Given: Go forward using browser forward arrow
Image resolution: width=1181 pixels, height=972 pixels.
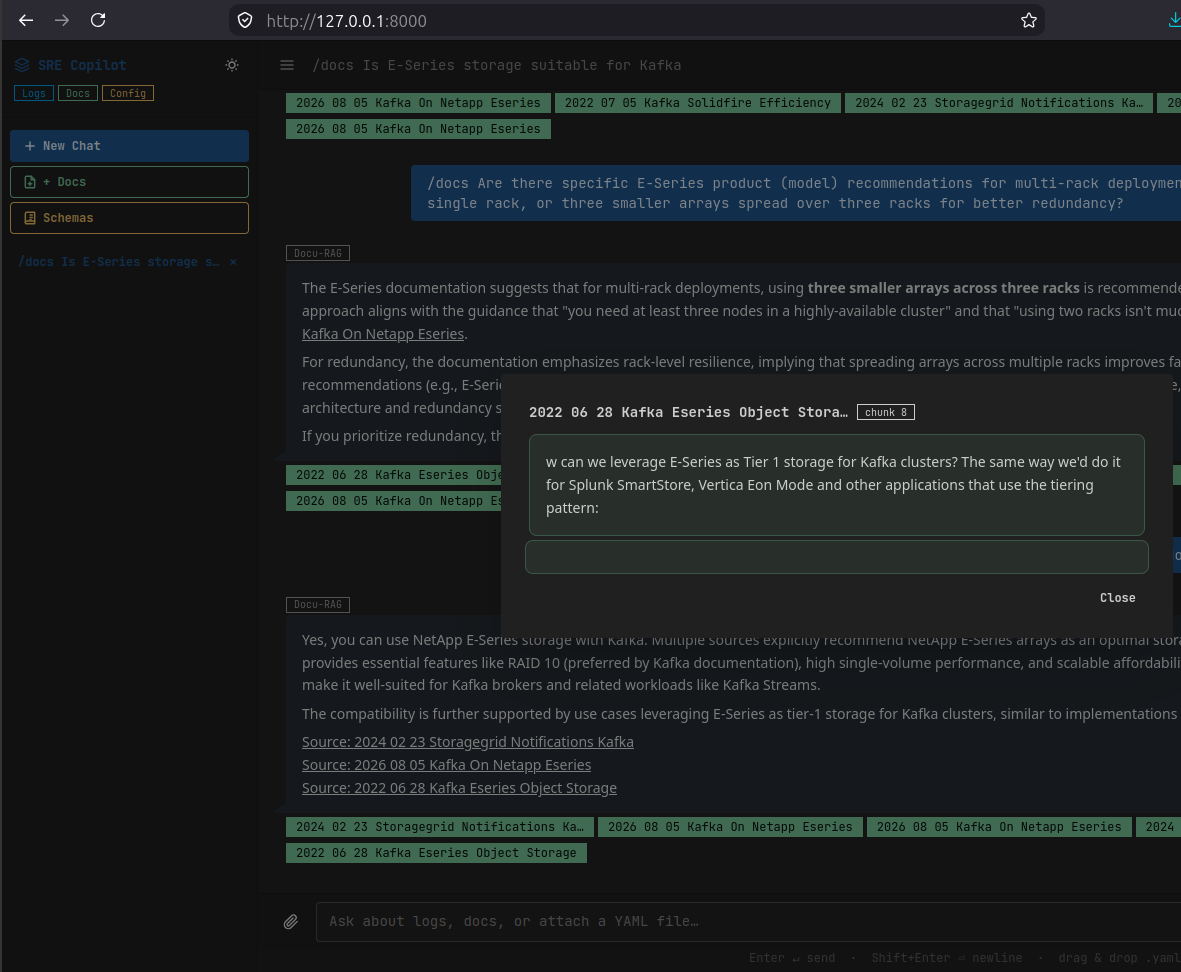Looking at the screenshot, I should point(62,20).
